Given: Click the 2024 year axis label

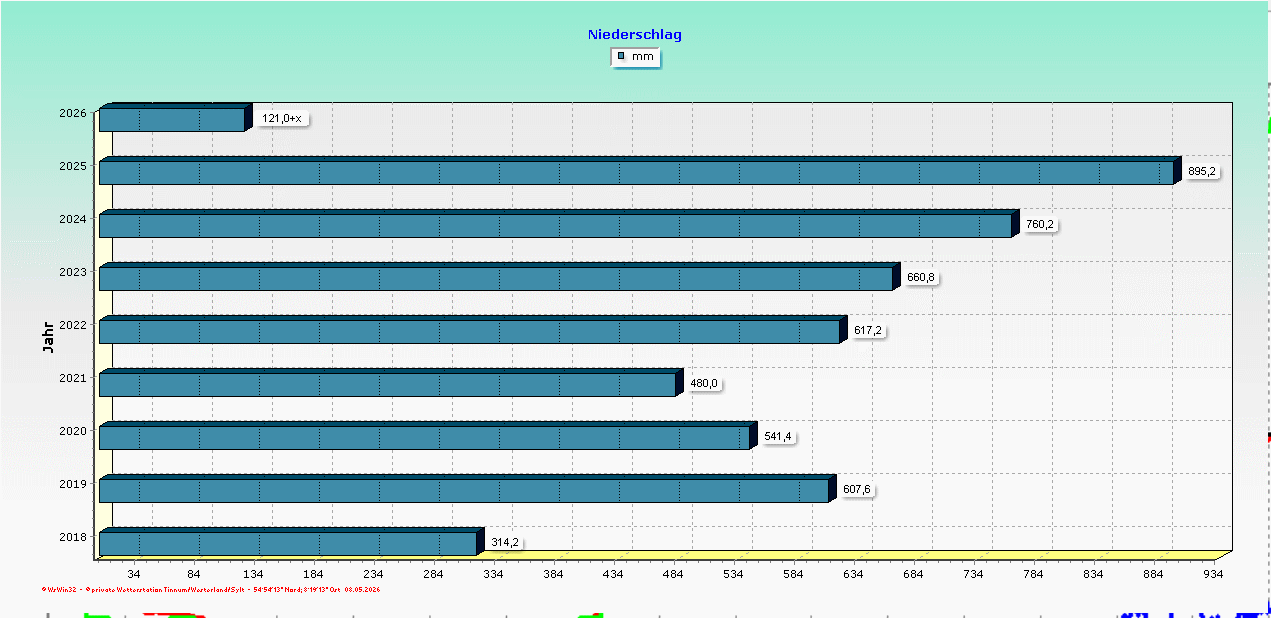Looking at the screenshot, I should (x=73, y=219).
